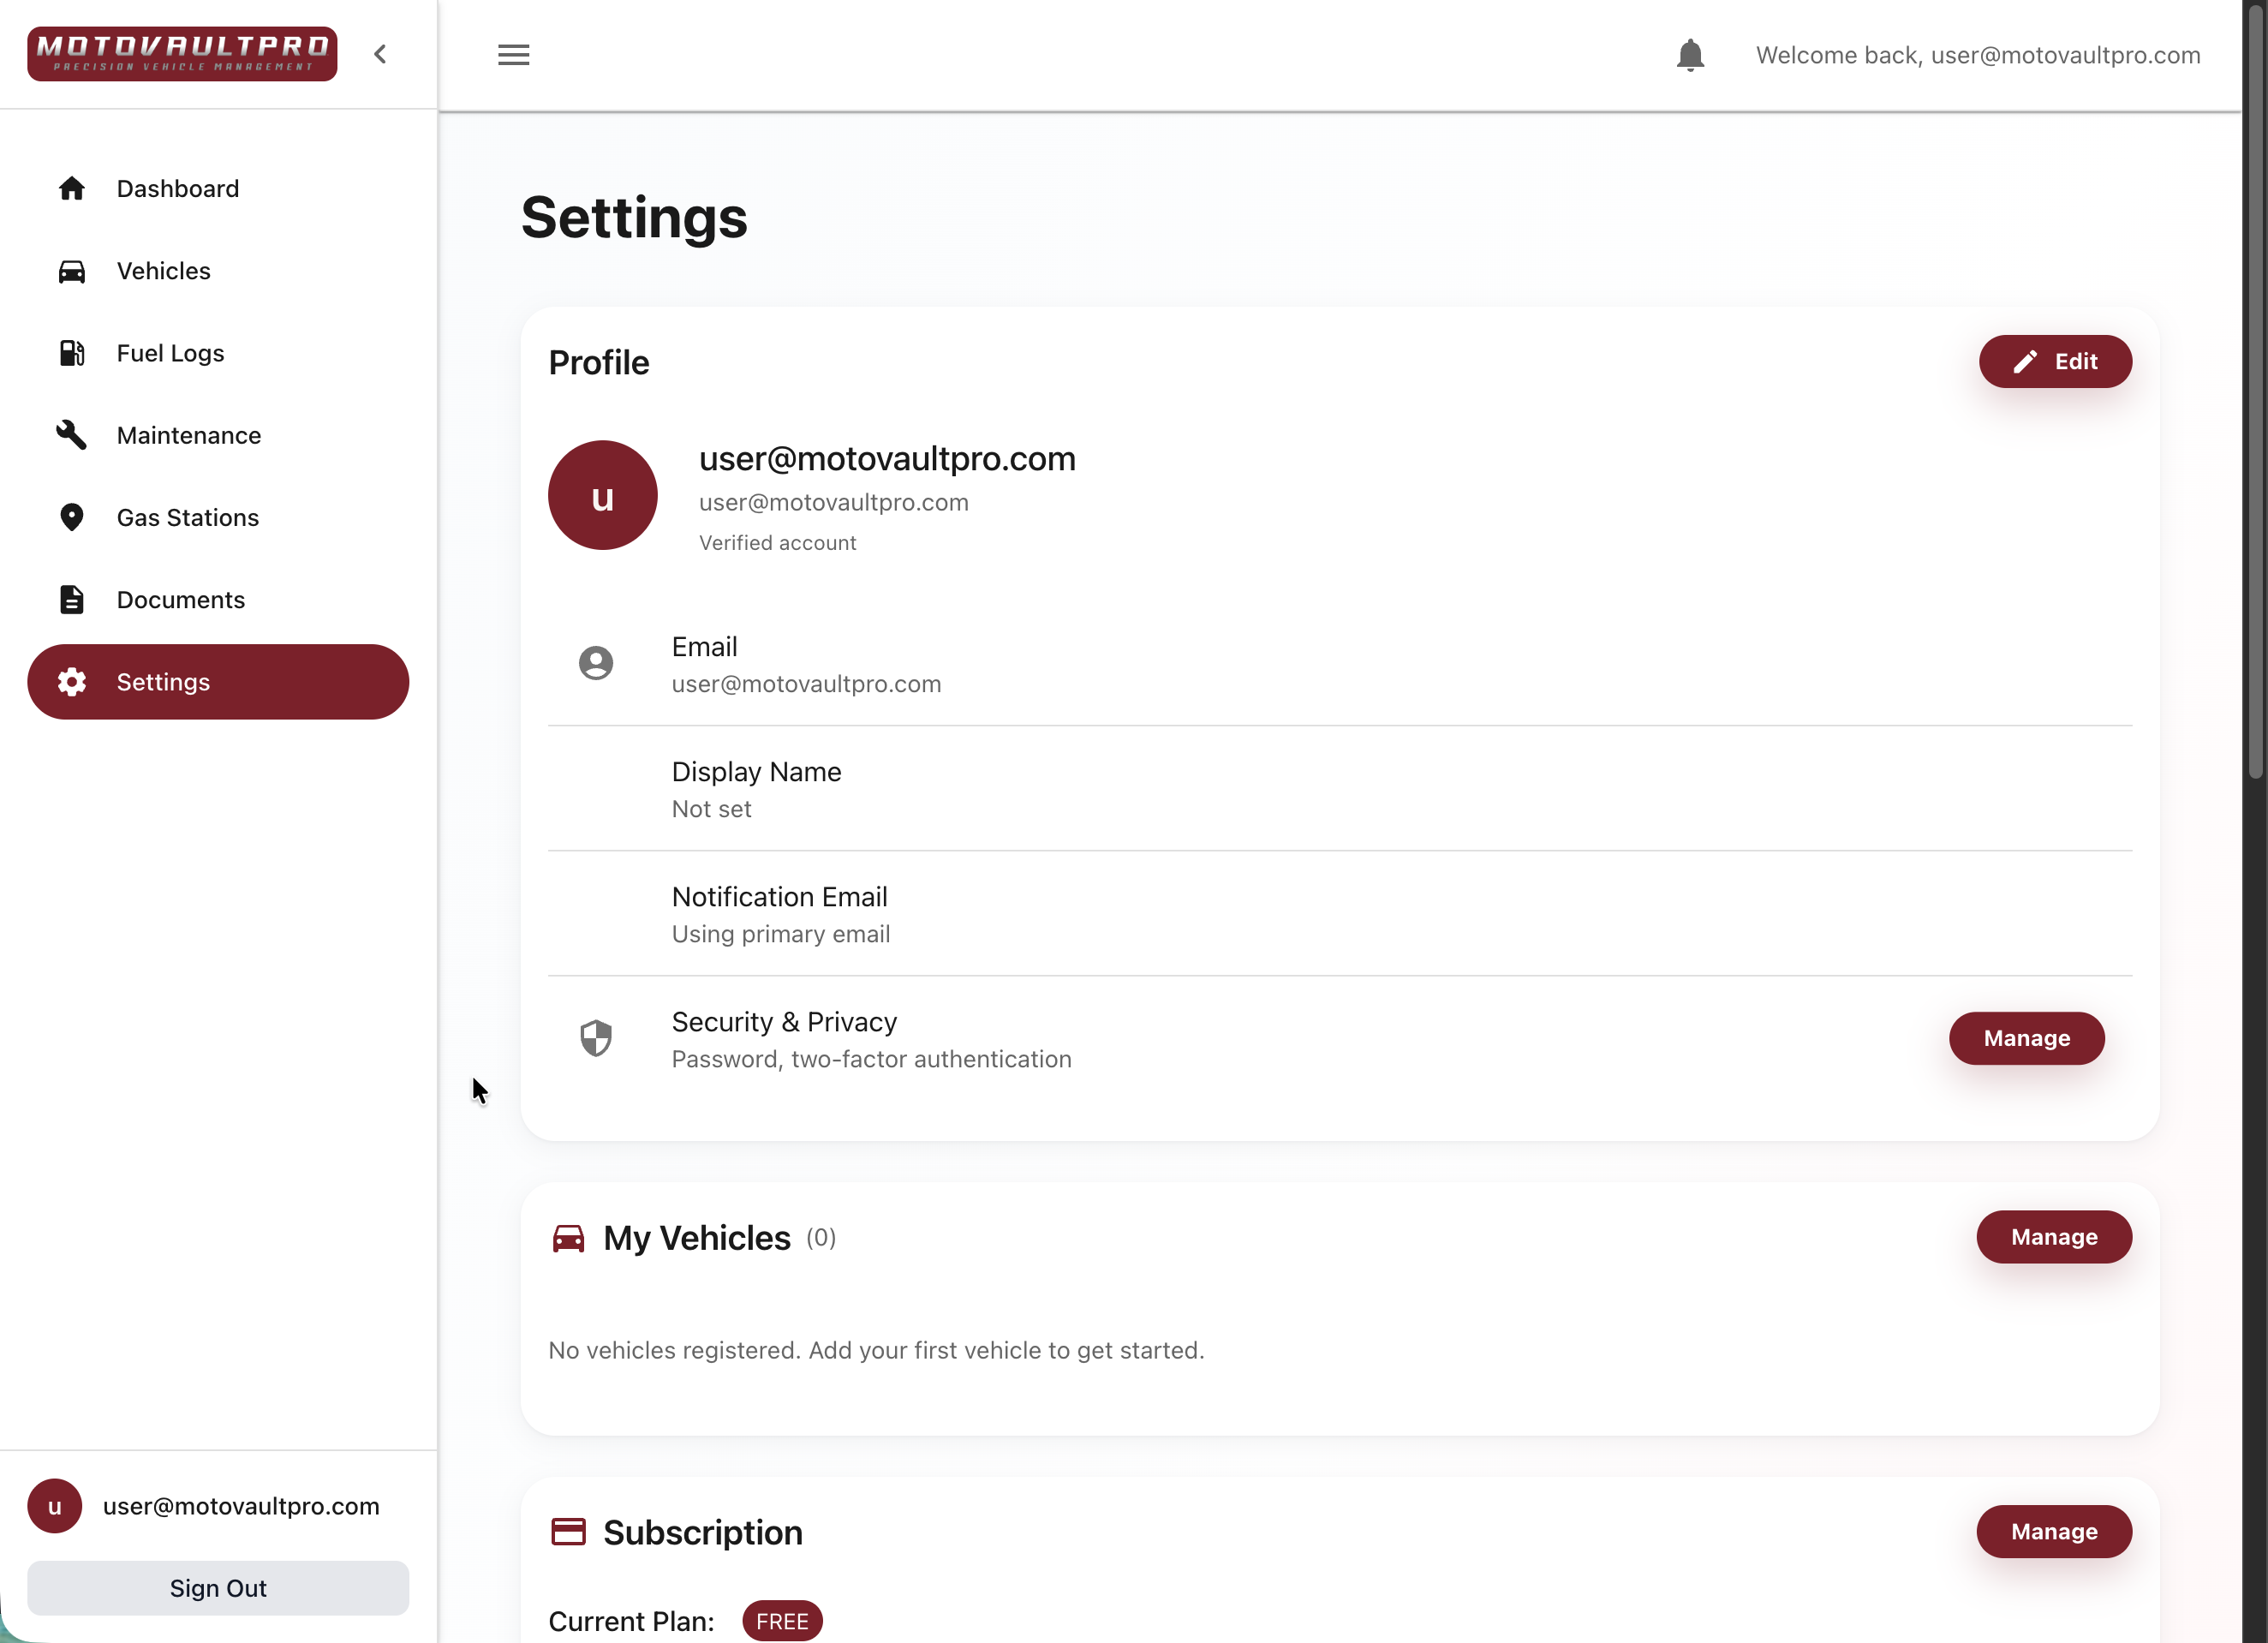2268x1643 pixels.
Task: Click the Maintenance wrench icon
Action: pyautogui.click(x=71, y=435)
